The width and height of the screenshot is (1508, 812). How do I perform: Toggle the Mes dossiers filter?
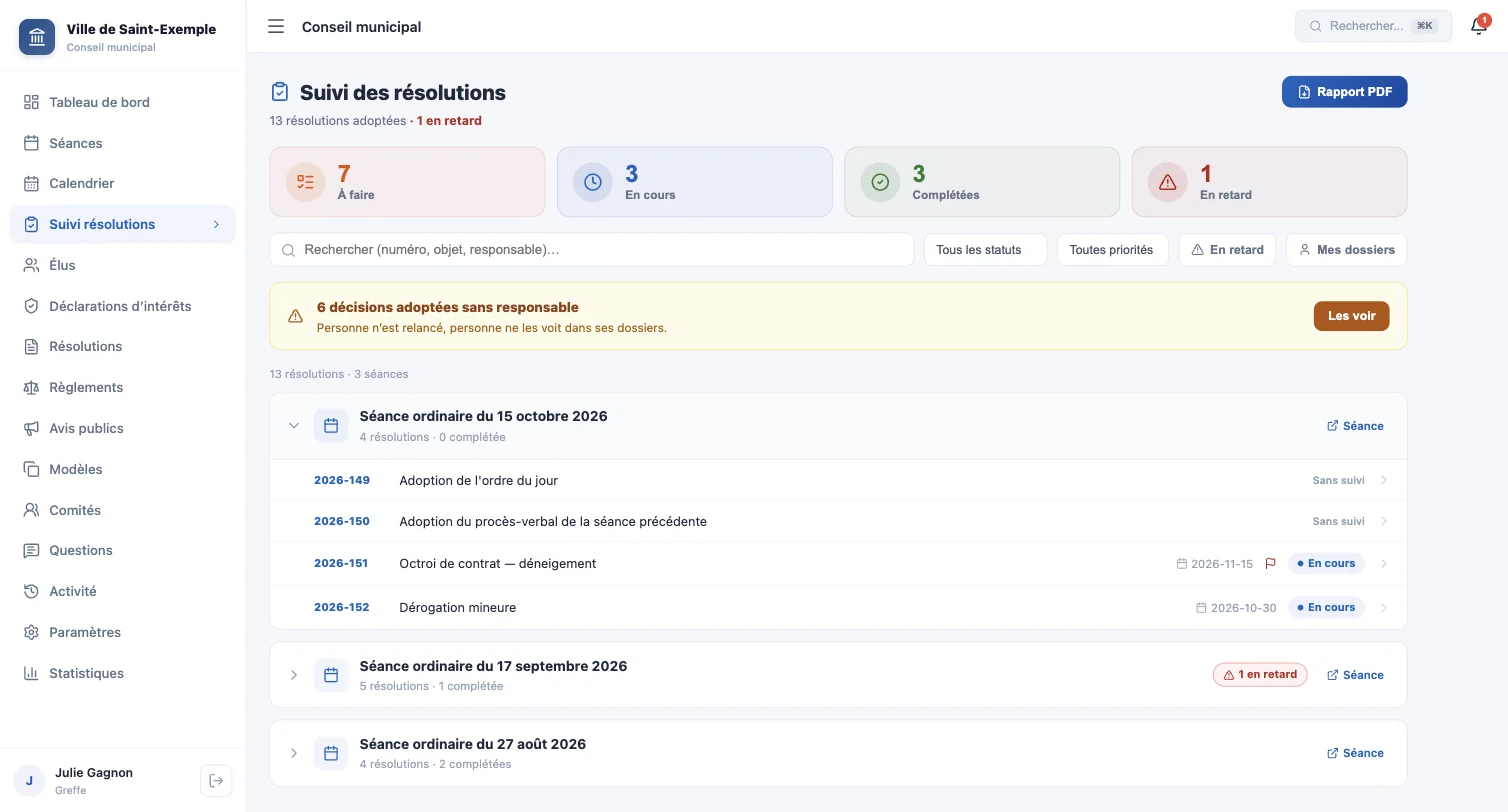pos(1346,250)
